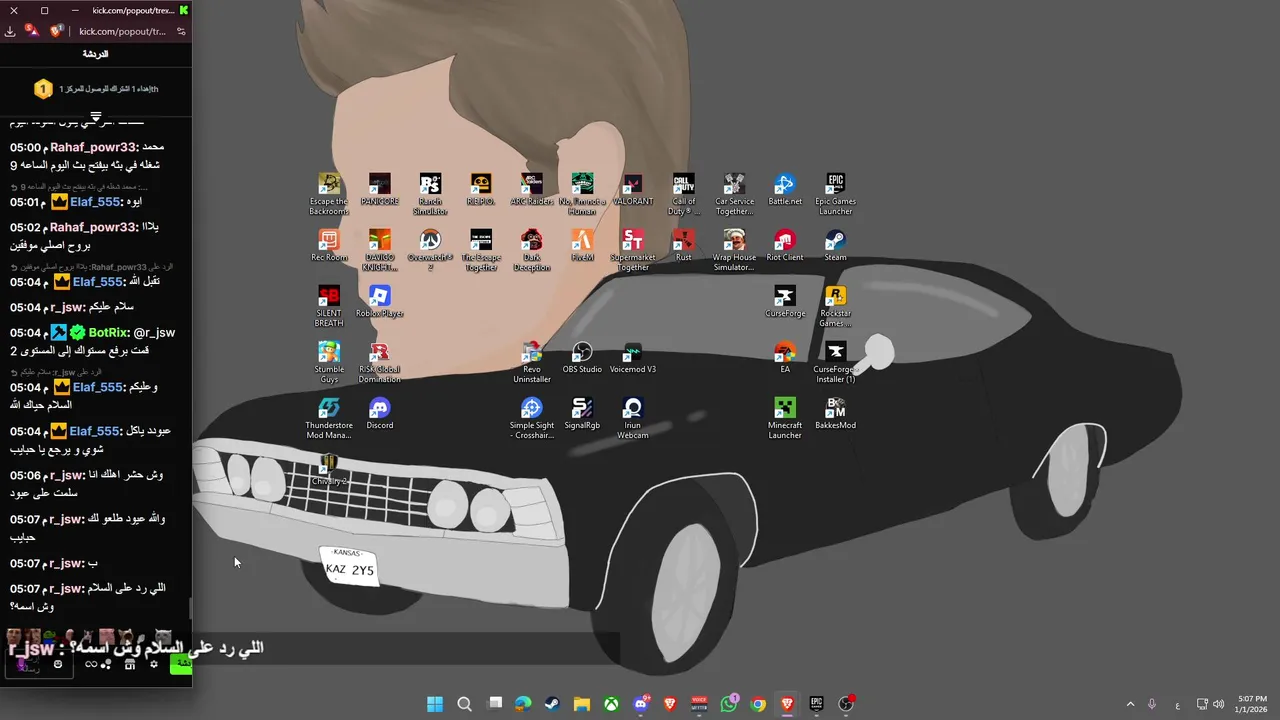Open the Steam desktop shortcut
Image resolution: width=1280 pixels, height=720 pixels.
coord(836,246)
